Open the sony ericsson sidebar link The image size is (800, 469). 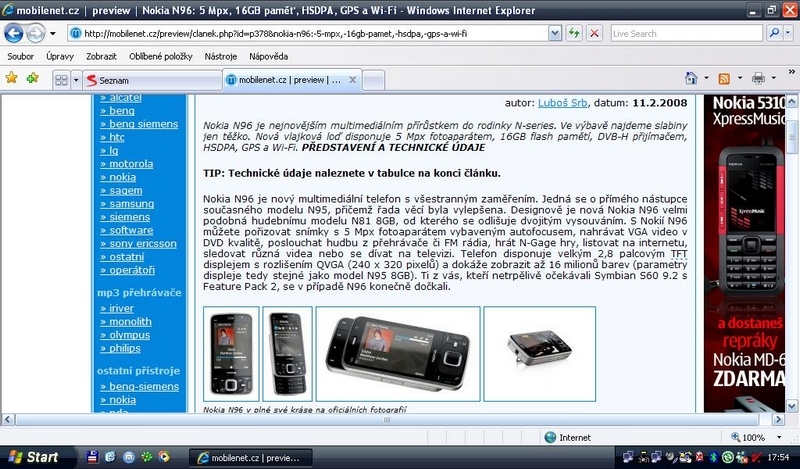coord(138,243)
